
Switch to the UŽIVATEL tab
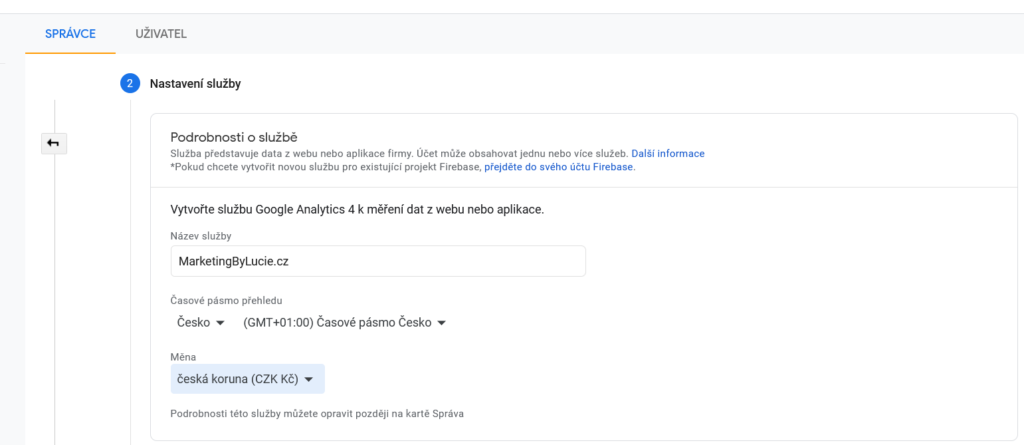[161, 34]
